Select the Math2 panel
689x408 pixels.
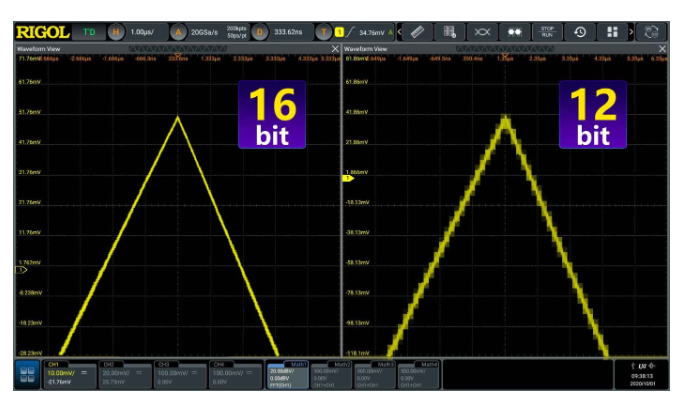[x=331, y=375]
